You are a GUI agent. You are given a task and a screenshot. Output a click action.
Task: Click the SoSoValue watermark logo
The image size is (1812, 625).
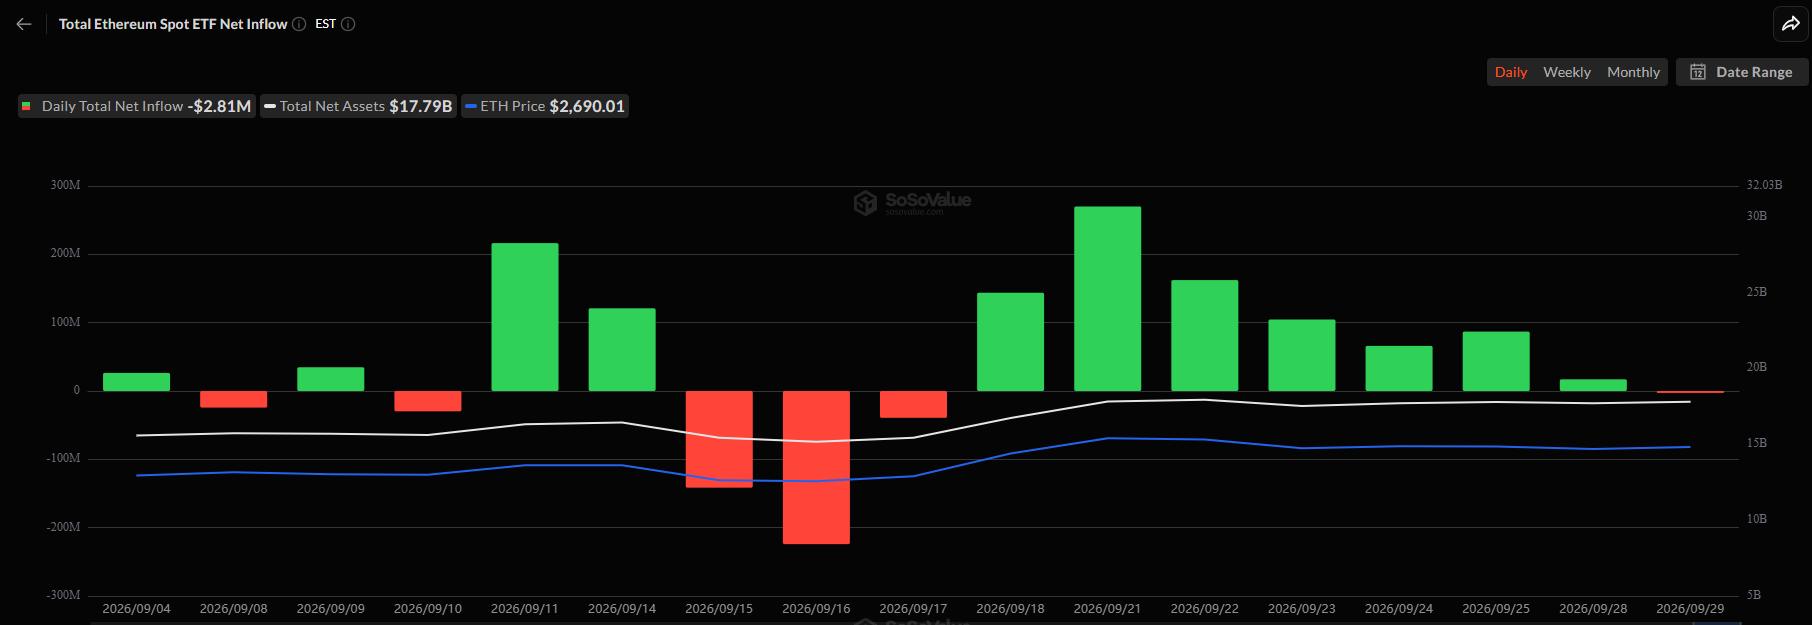coord(912,202)
